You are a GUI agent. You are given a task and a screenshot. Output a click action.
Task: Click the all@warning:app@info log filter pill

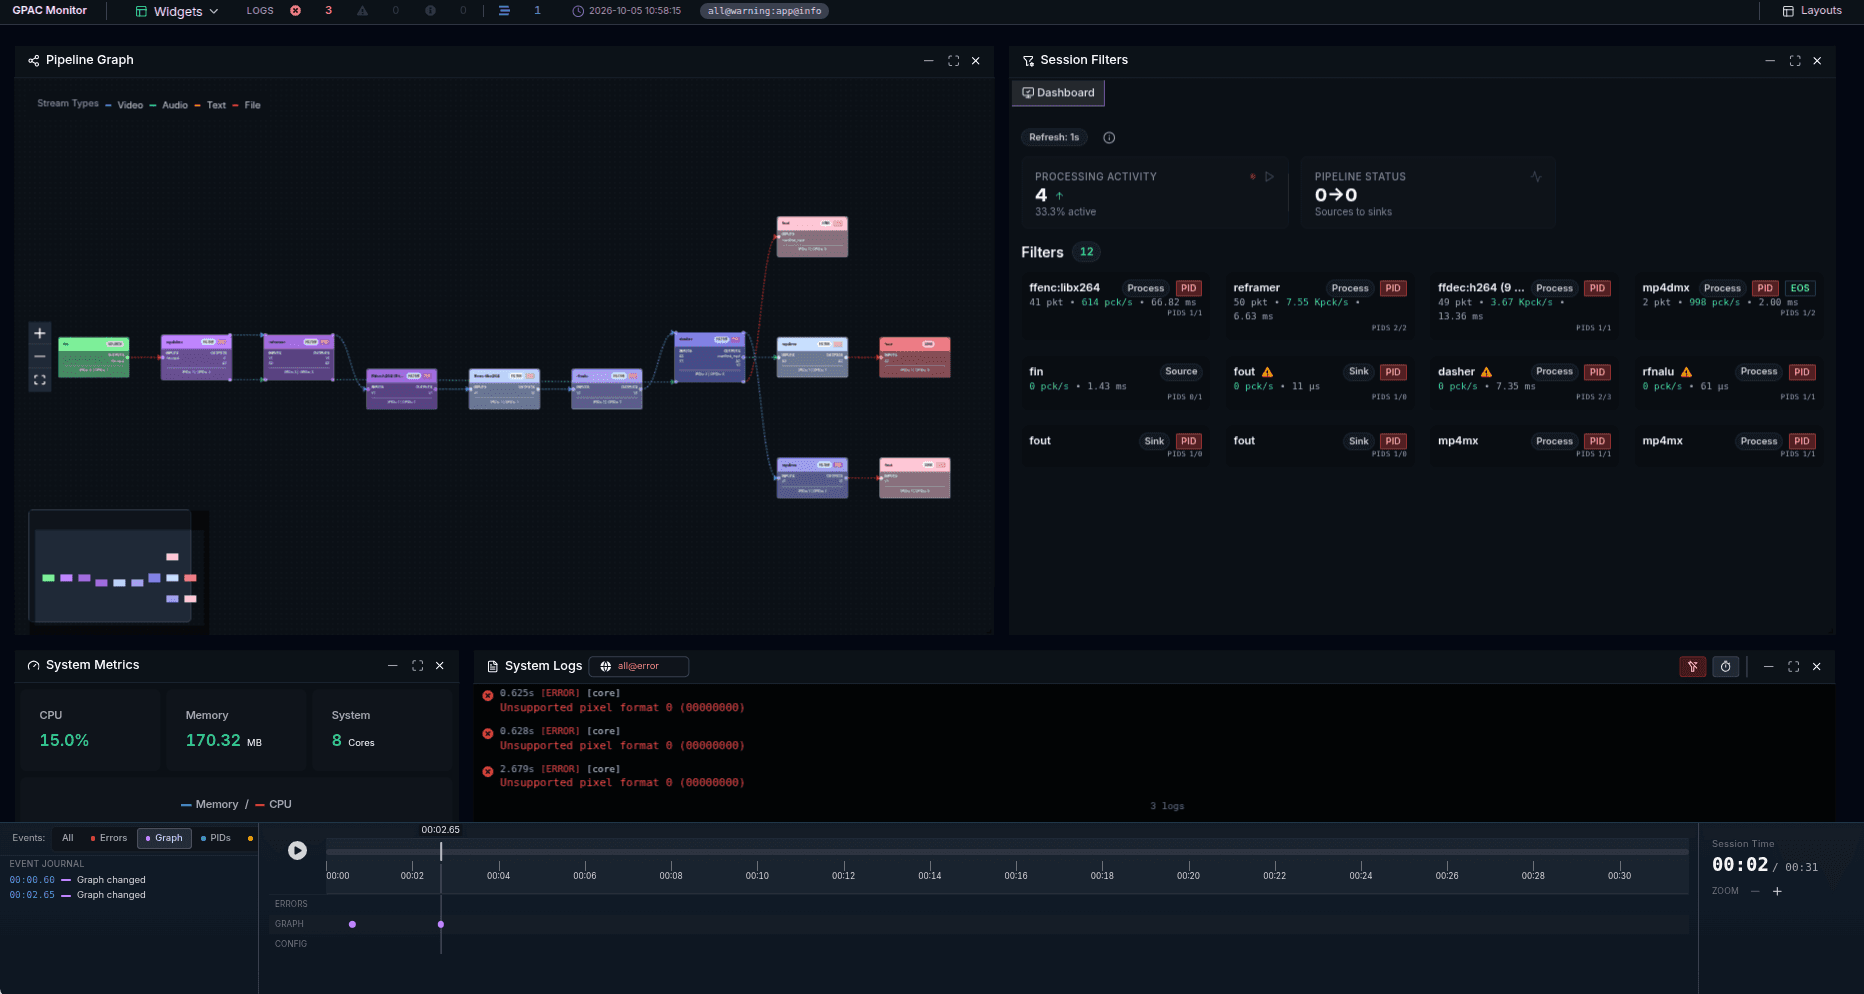pos(764,11)
